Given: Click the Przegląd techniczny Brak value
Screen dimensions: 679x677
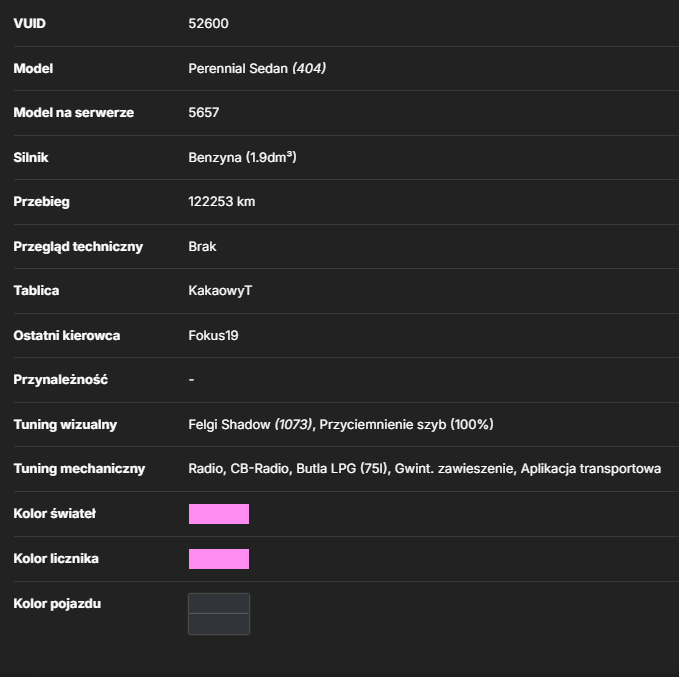Looking at the screenshot, I should point(202,246).
